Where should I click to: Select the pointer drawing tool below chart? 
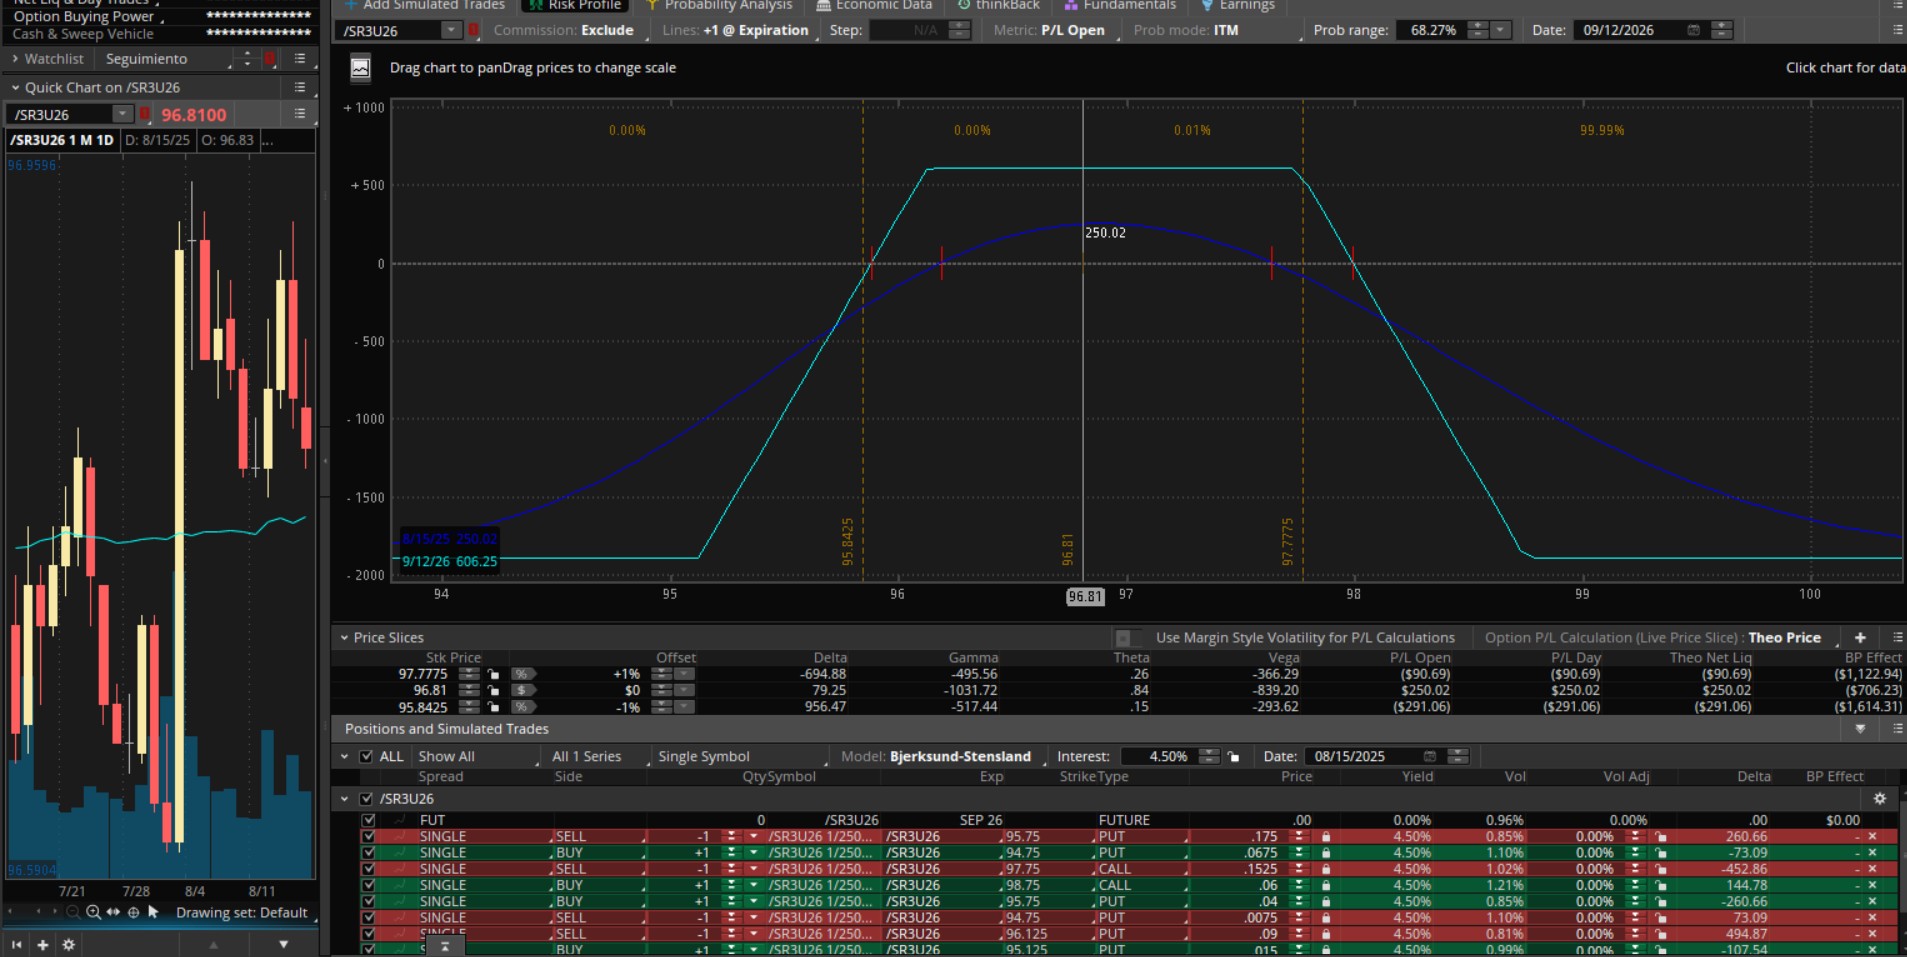point(153,912)
